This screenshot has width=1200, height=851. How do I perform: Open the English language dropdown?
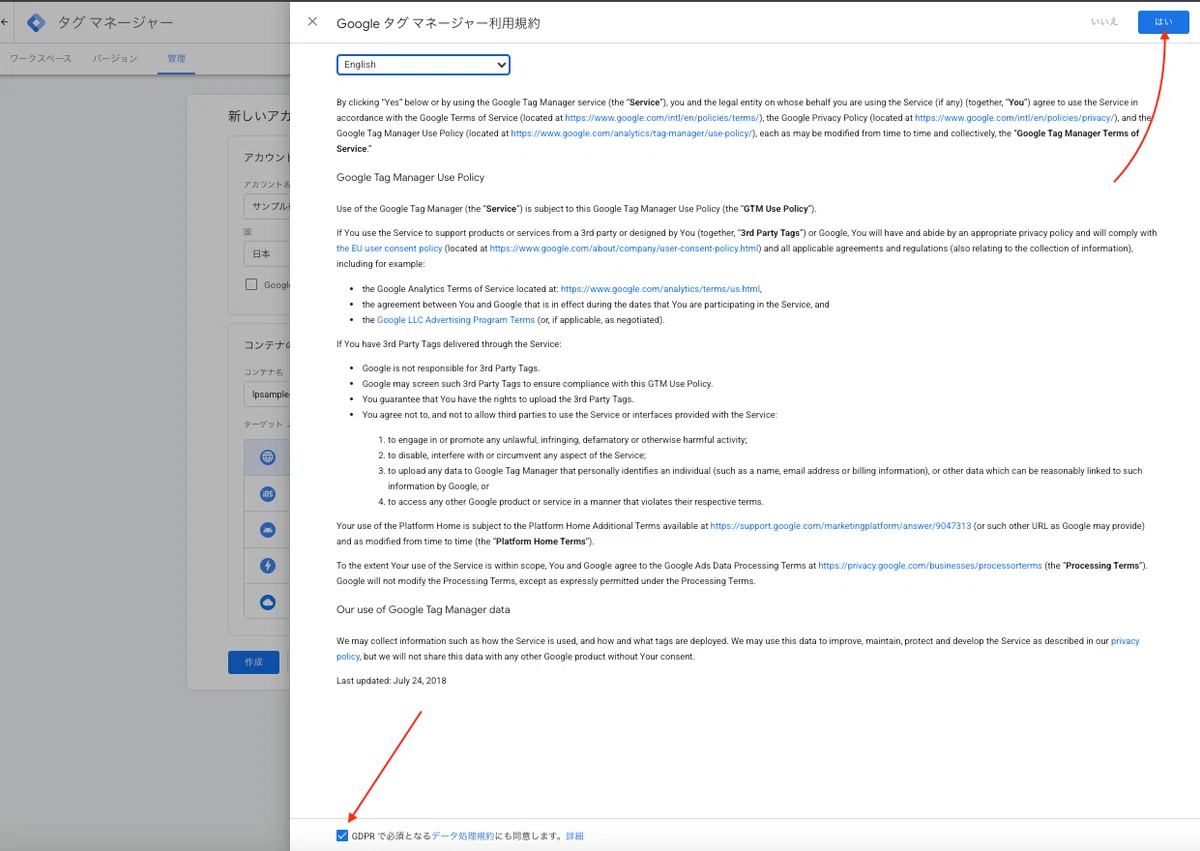[x=423, y=65]
